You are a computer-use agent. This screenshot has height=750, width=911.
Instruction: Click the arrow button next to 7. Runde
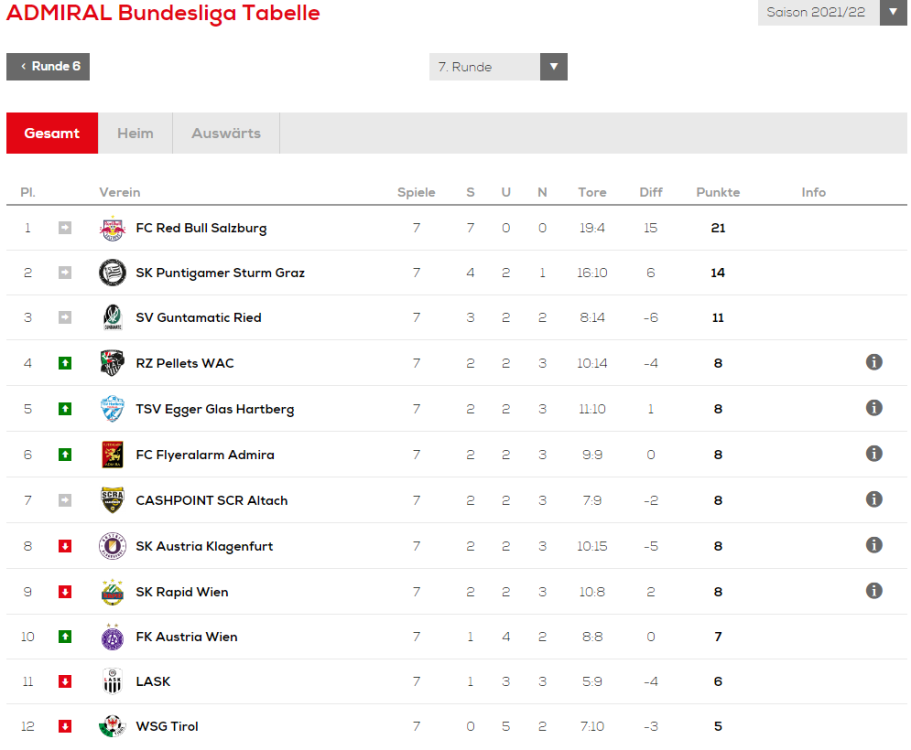click(x=554, y=67)
